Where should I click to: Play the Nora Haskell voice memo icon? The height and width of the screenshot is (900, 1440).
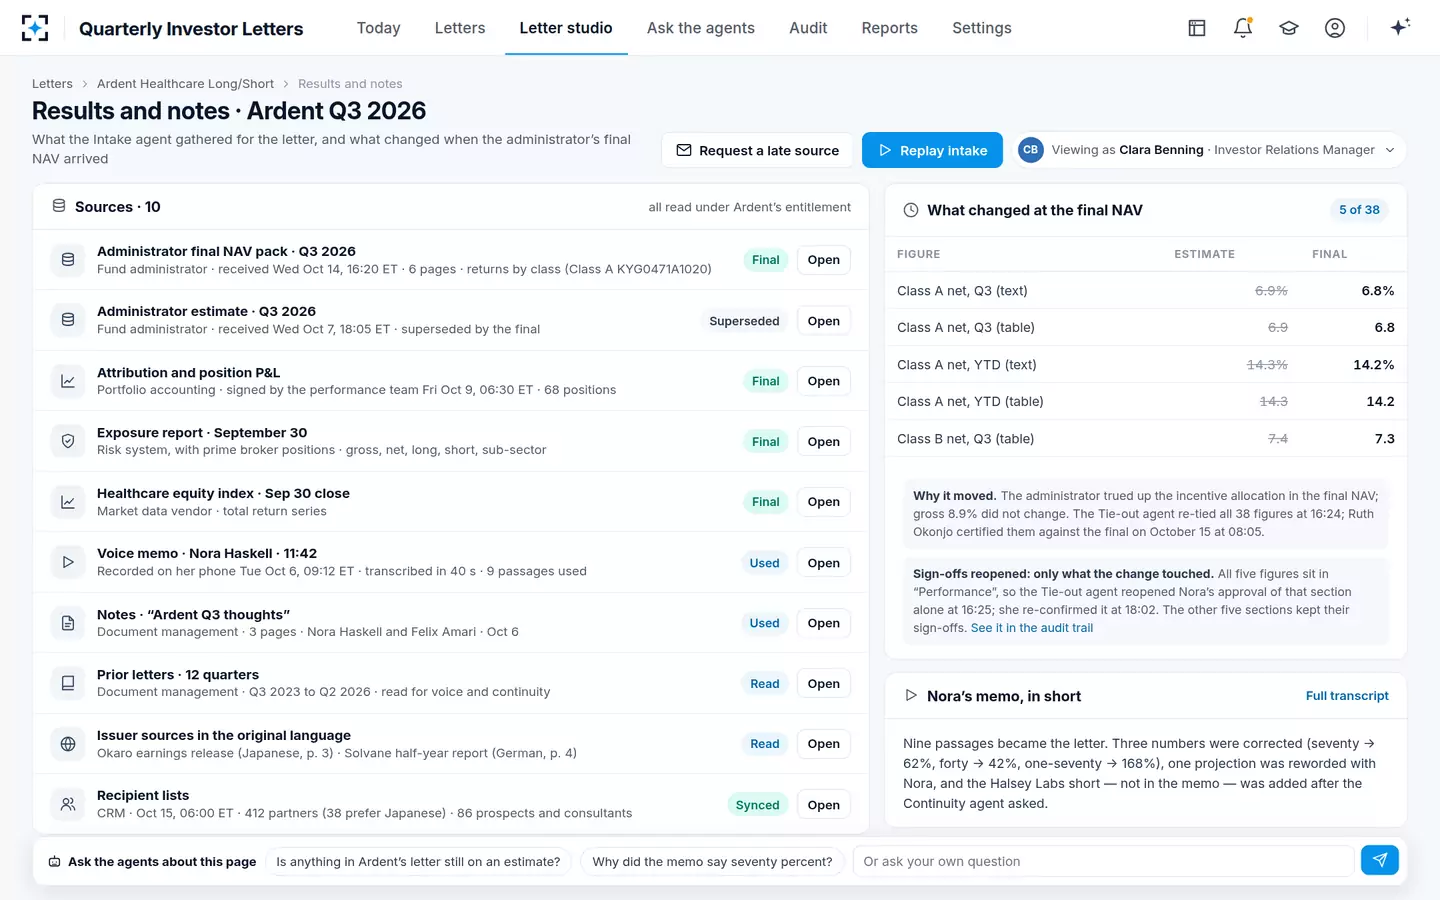click(x=68, y=562)
